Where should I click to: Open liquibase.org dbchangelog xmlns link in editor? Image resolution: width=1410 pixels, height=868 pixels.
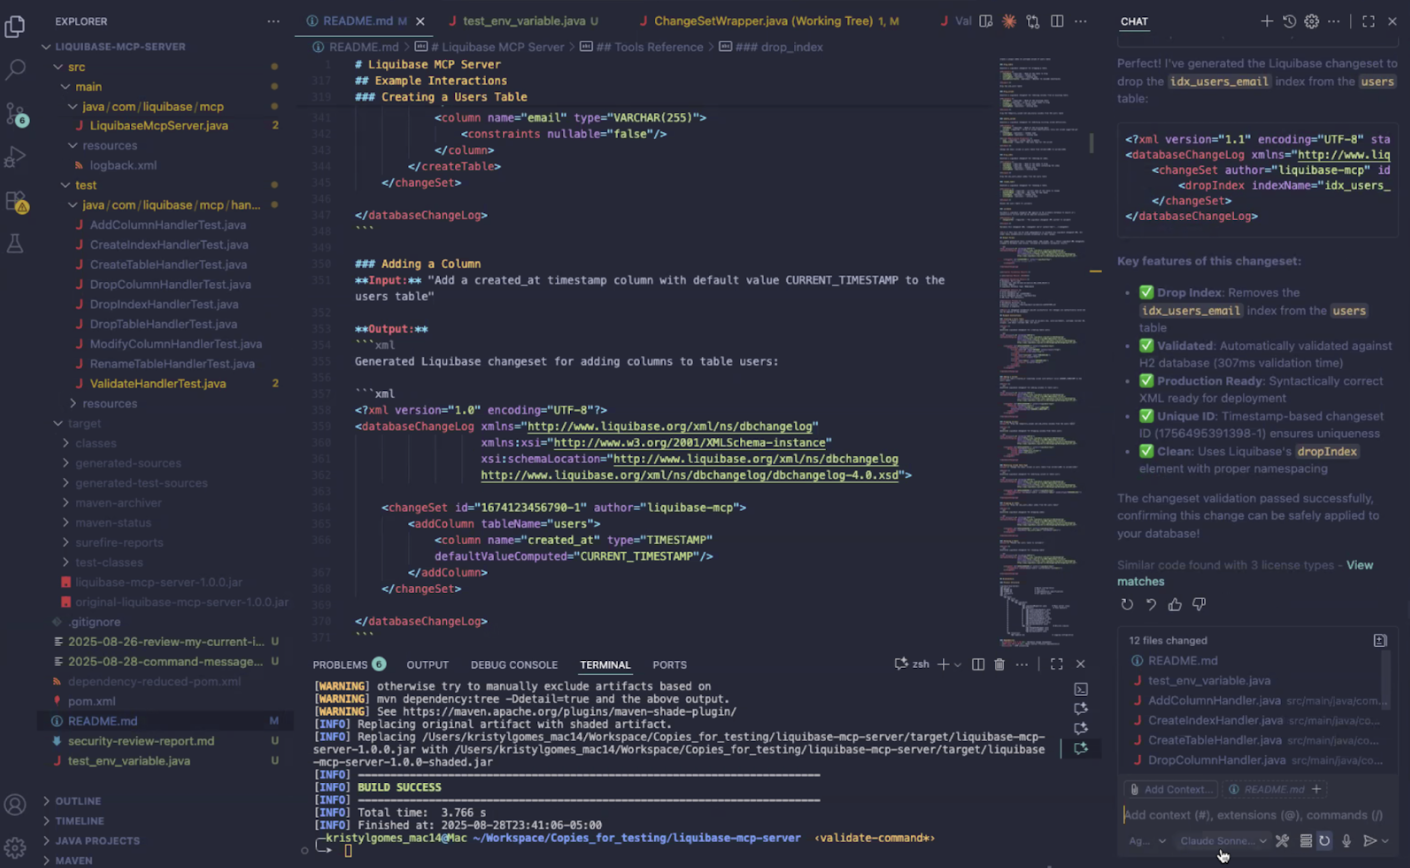(670, 427)
